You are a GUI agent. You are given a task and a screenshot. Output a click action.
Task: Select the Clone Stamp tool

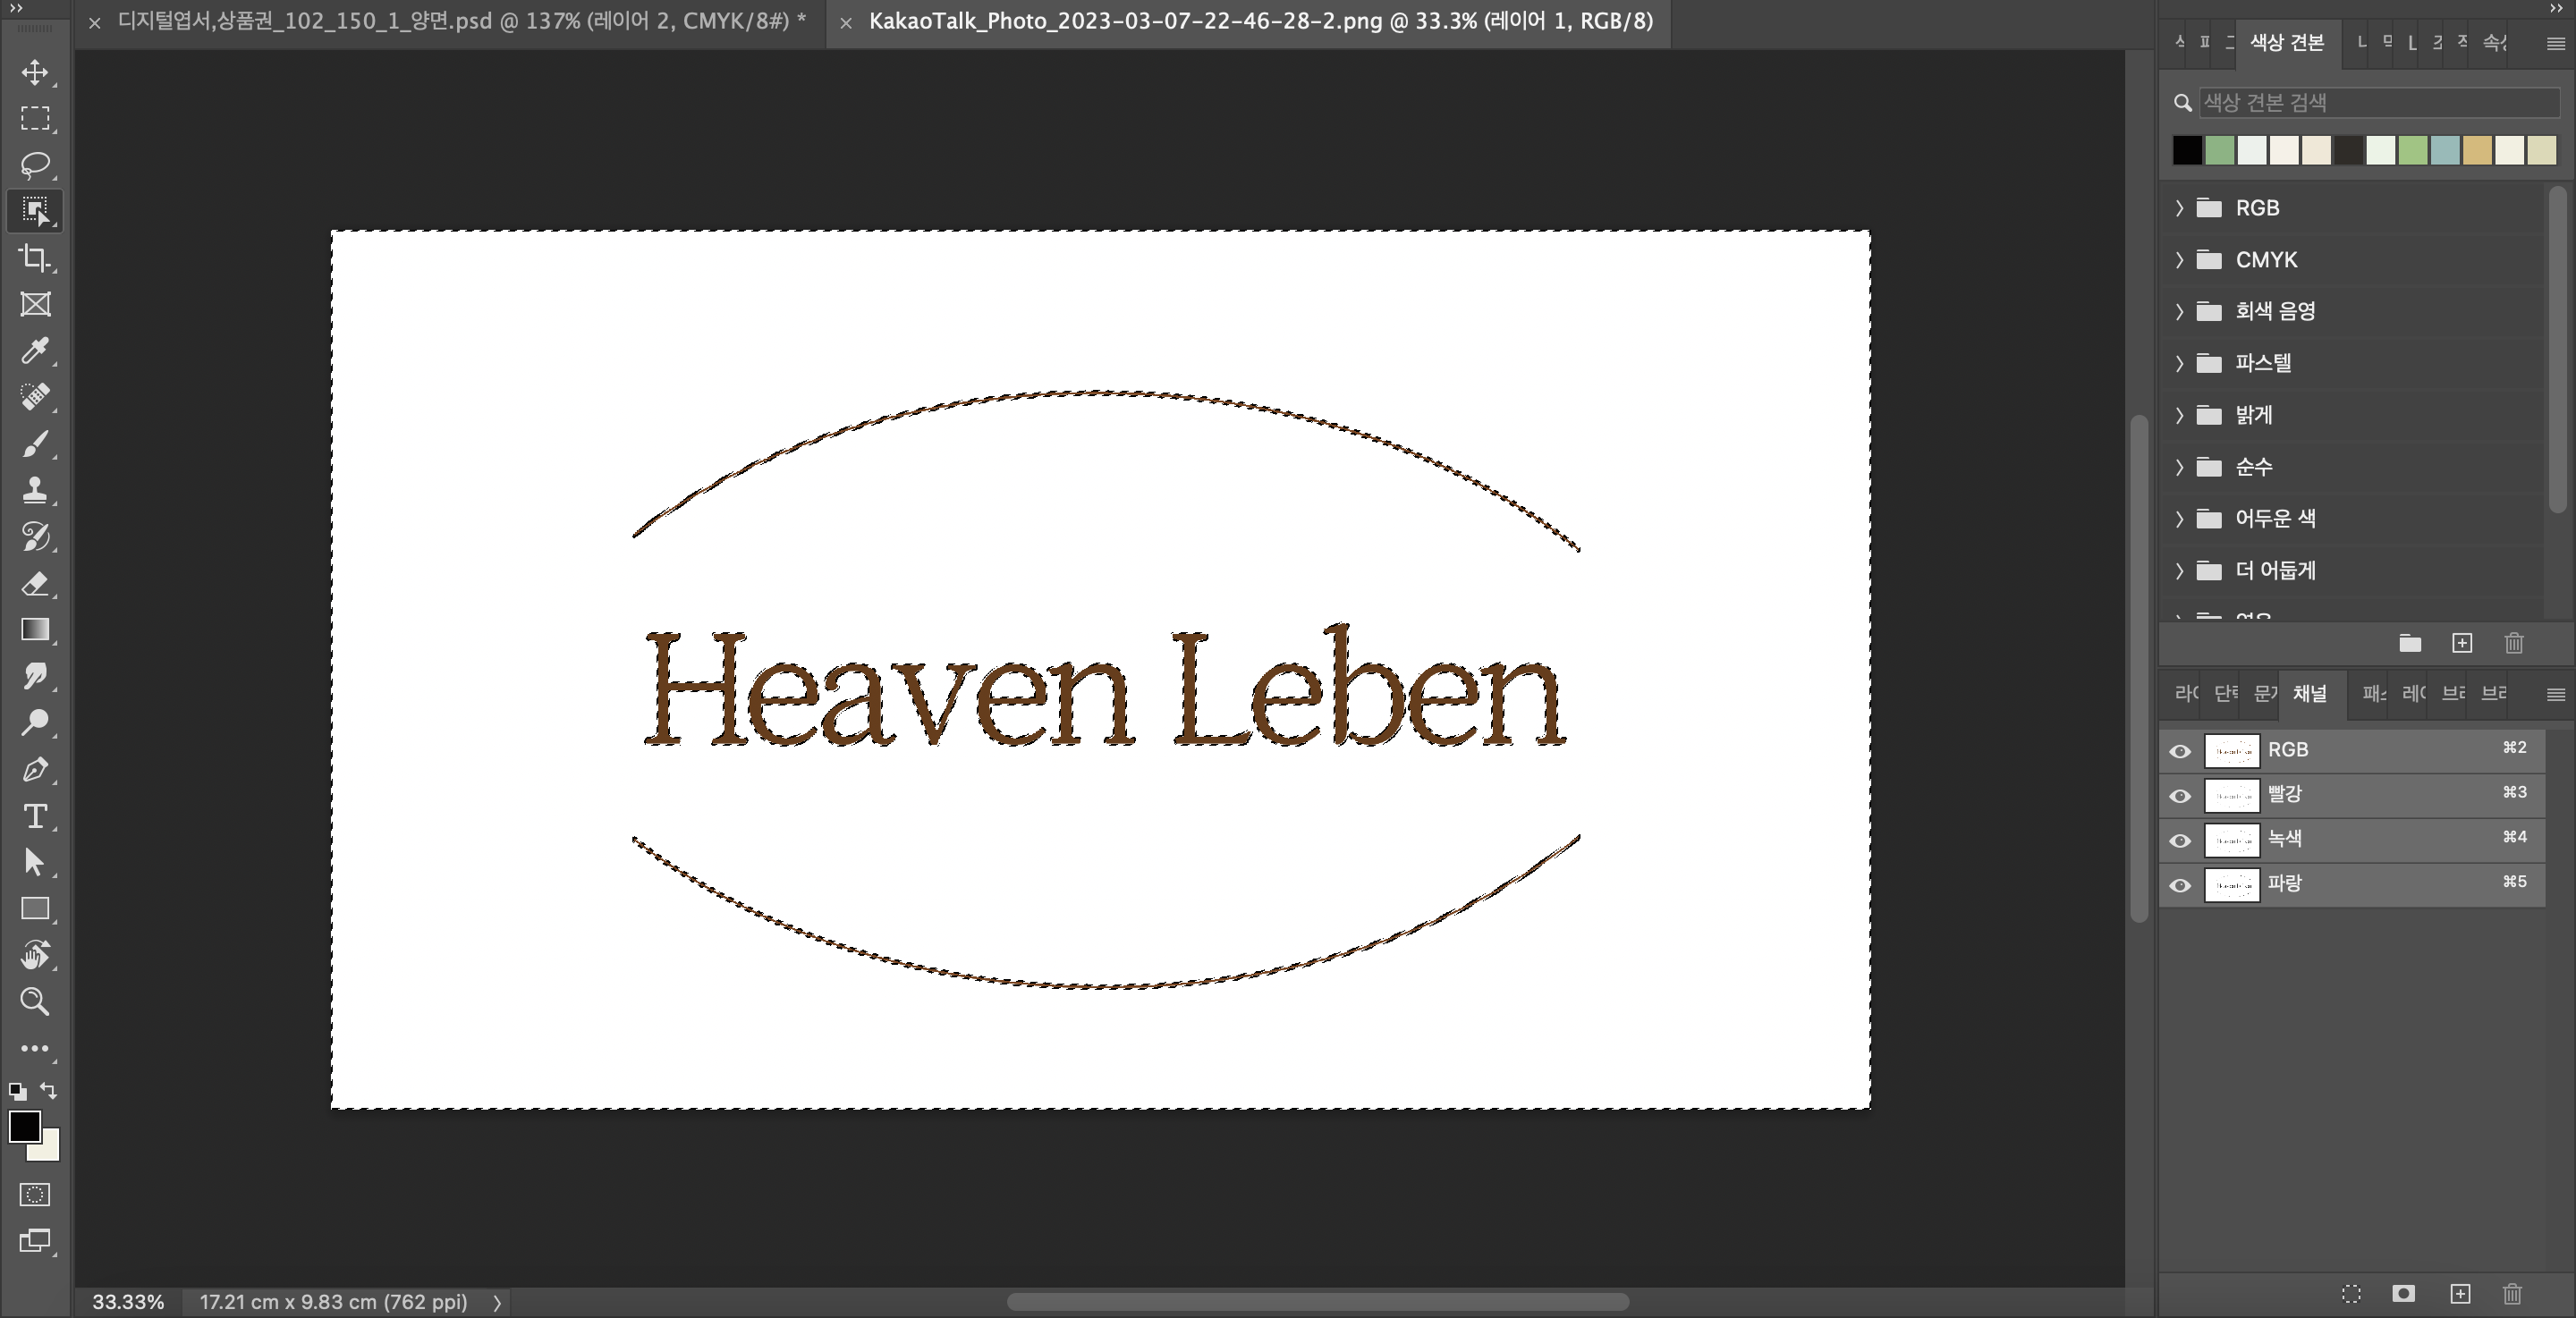(35, 490)
